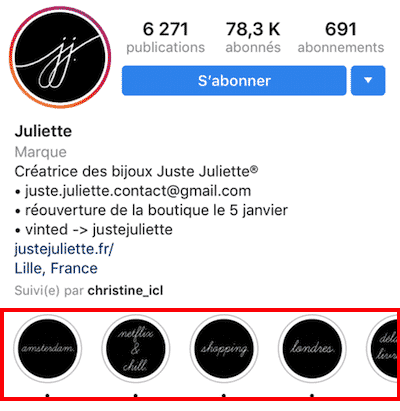Image resolution: width=400 pixels, height=411 pixels.
Task: Open christine_icl follower profile
Action: coord(125,291)
